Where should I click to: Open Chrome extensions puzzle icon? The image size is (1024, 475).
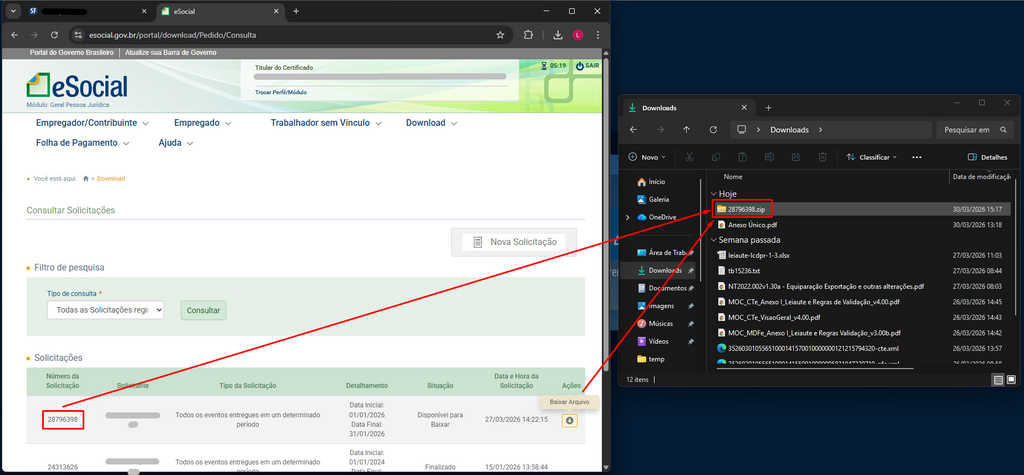click(528, 34)
